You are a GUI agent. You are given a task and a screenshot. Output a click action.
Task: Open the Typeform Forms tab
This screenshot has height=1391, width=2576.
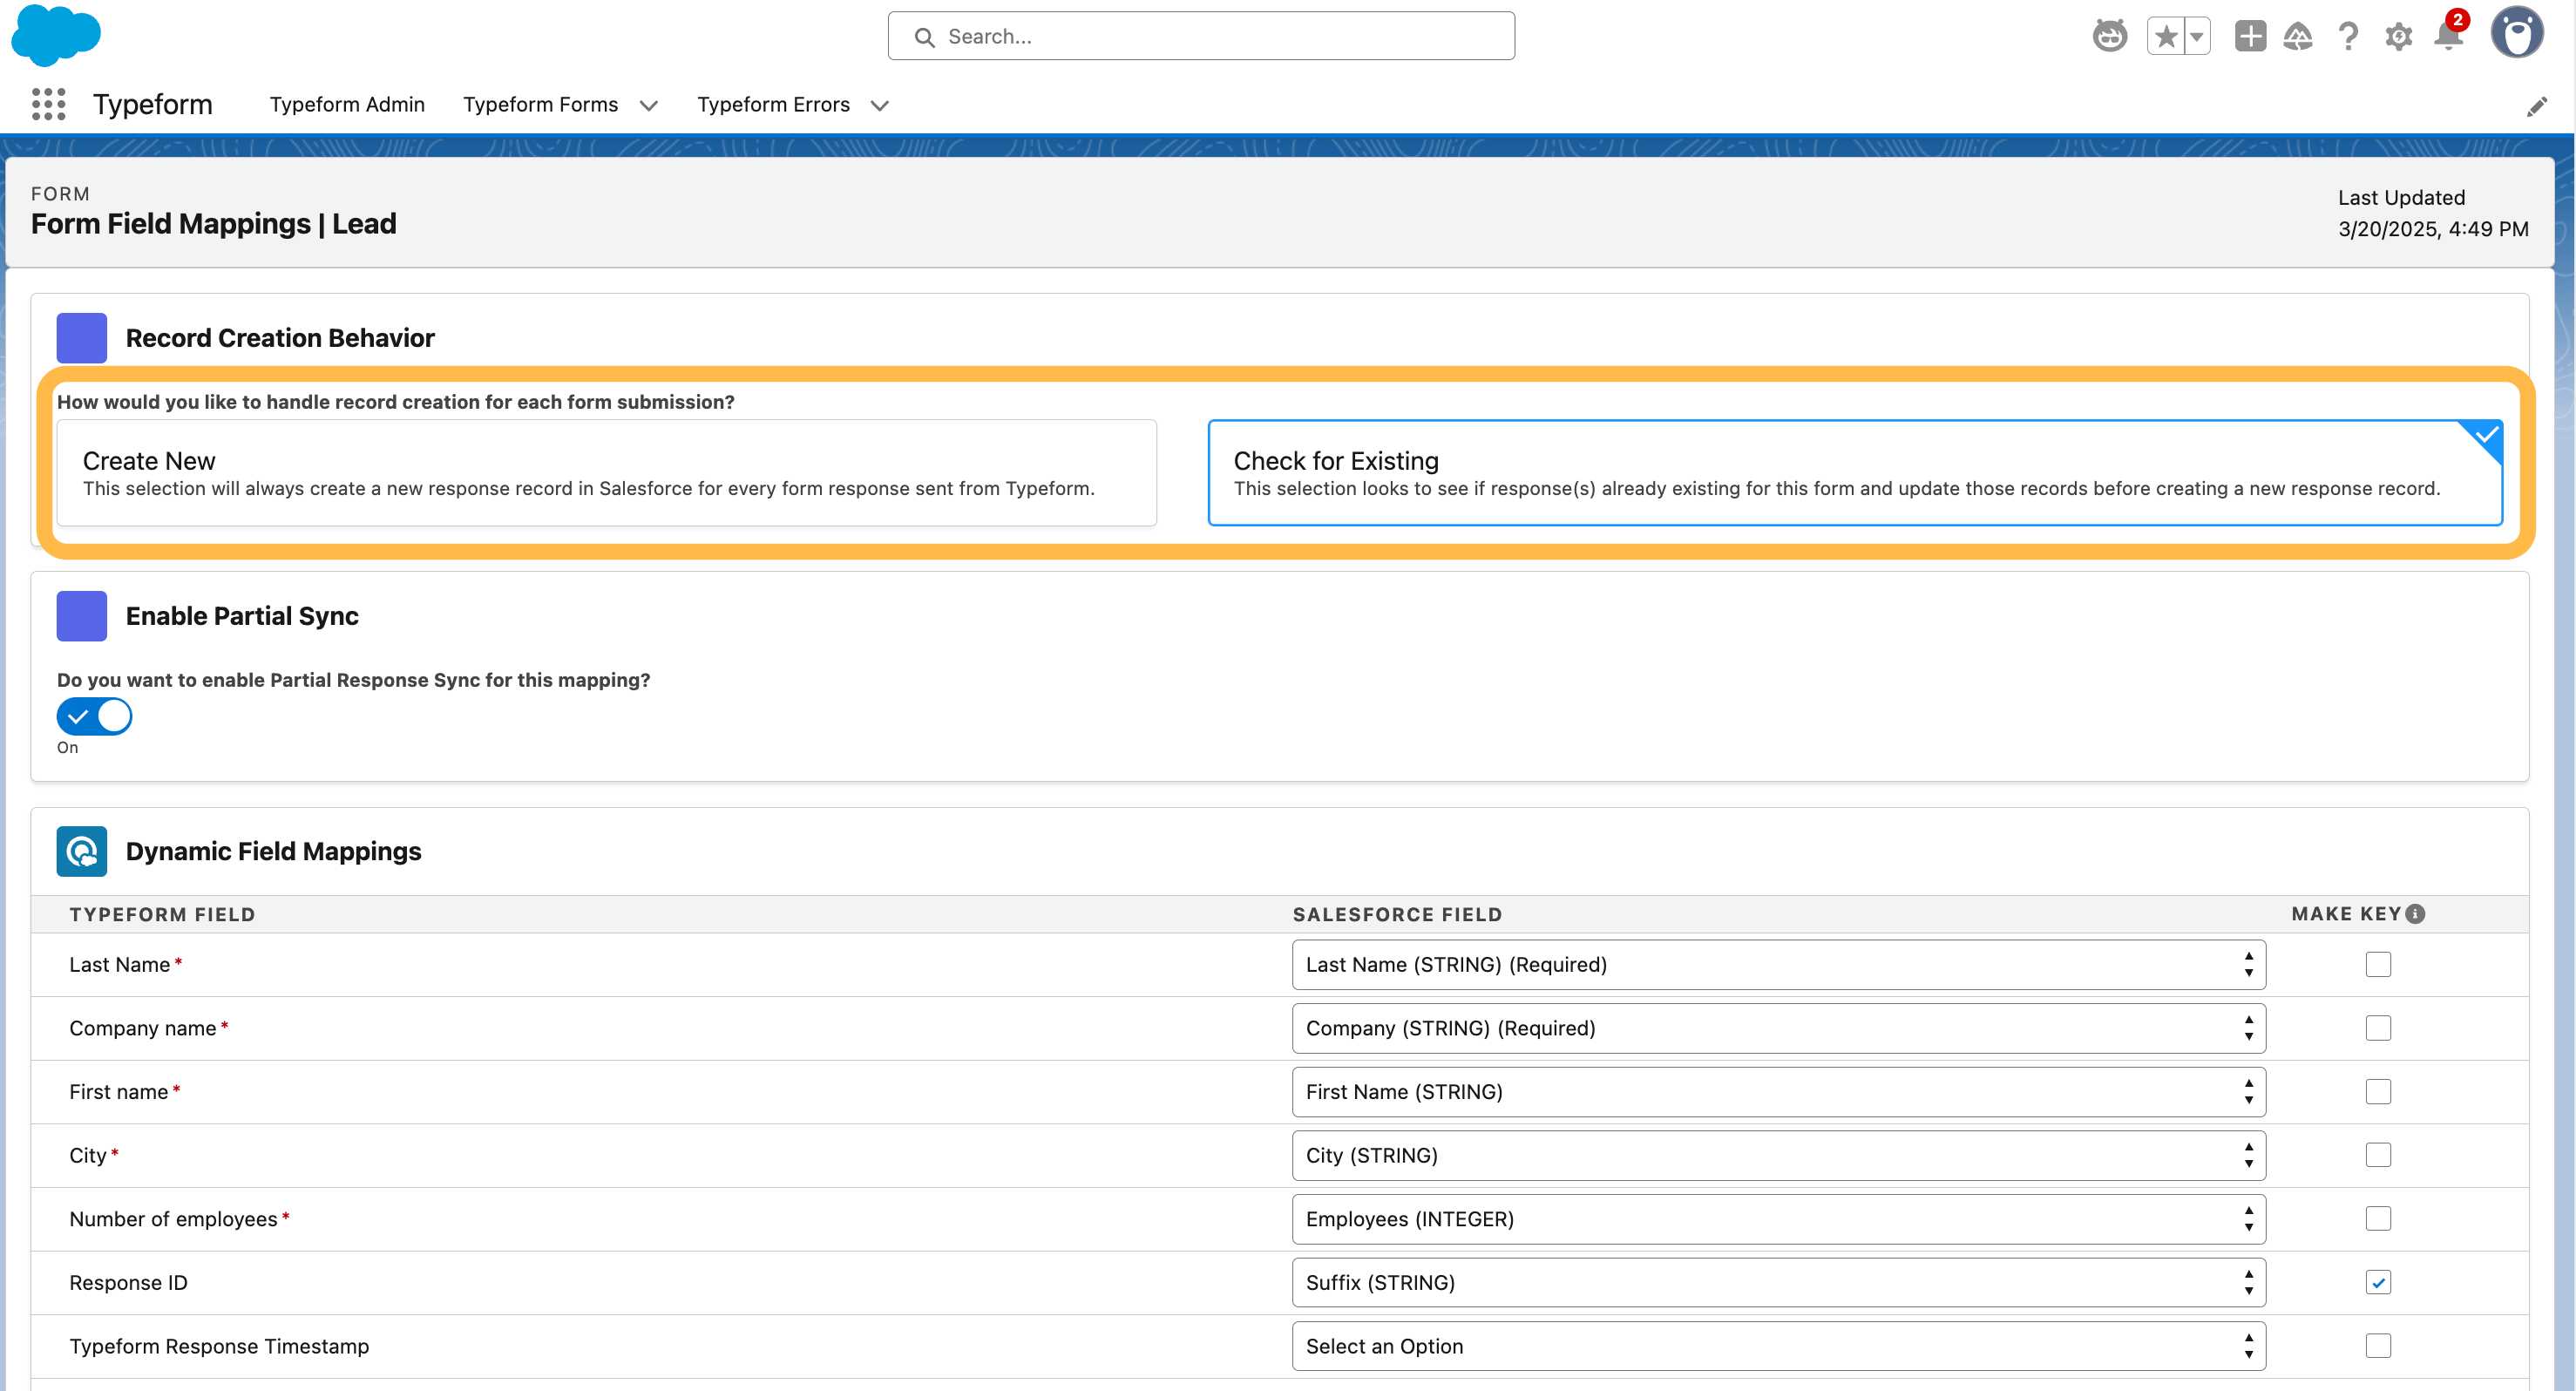click(x=540, y=104)
